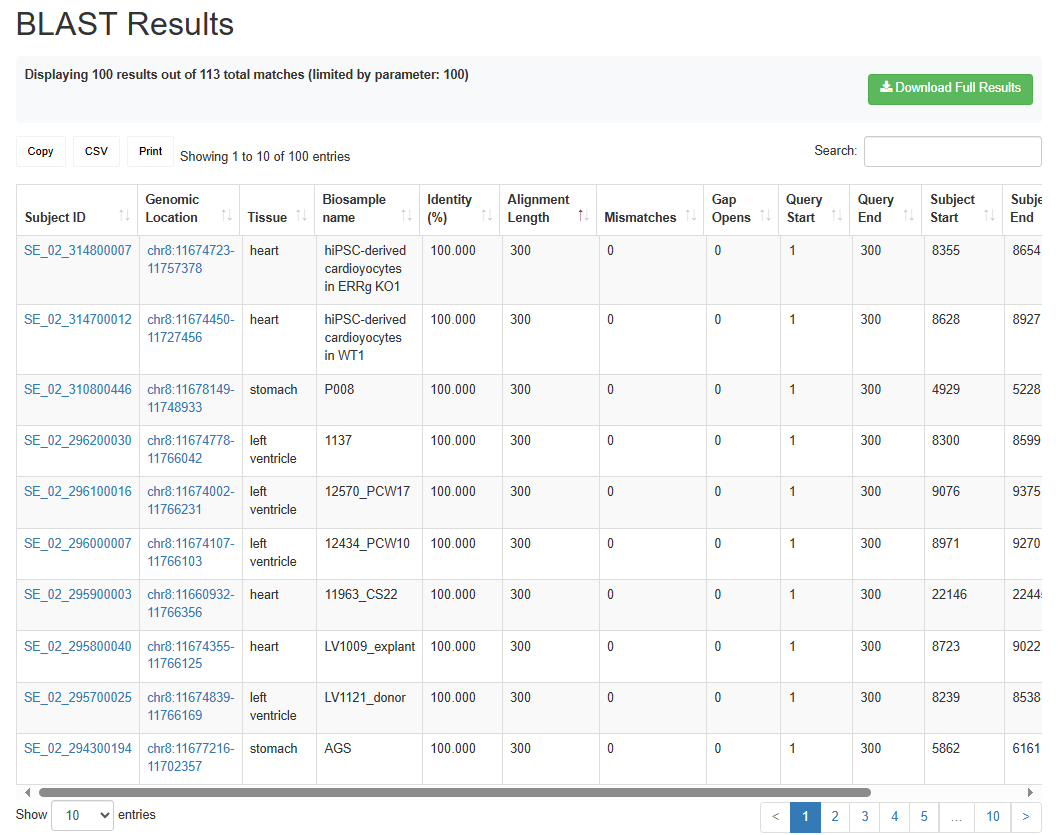This screenshot has width=1063, height=835.
Task: Sort by Mismatches column arrows
Action: (x=691, y=216)
